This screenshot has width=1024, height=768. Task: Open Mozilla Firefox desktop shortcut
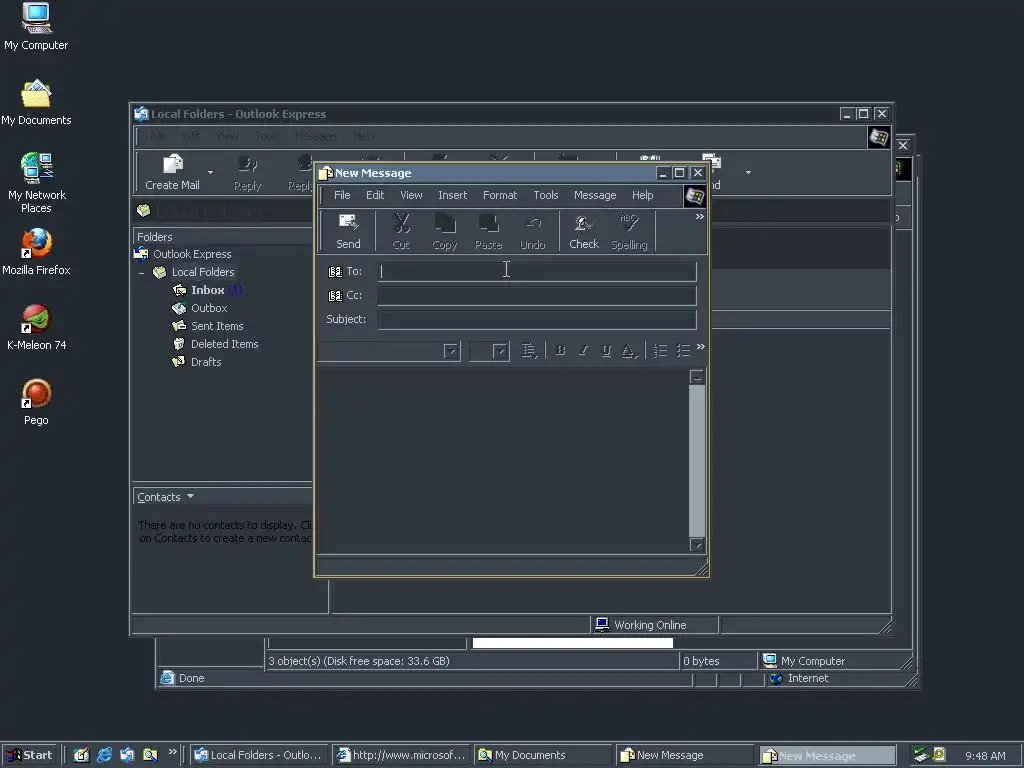point(37,251)
